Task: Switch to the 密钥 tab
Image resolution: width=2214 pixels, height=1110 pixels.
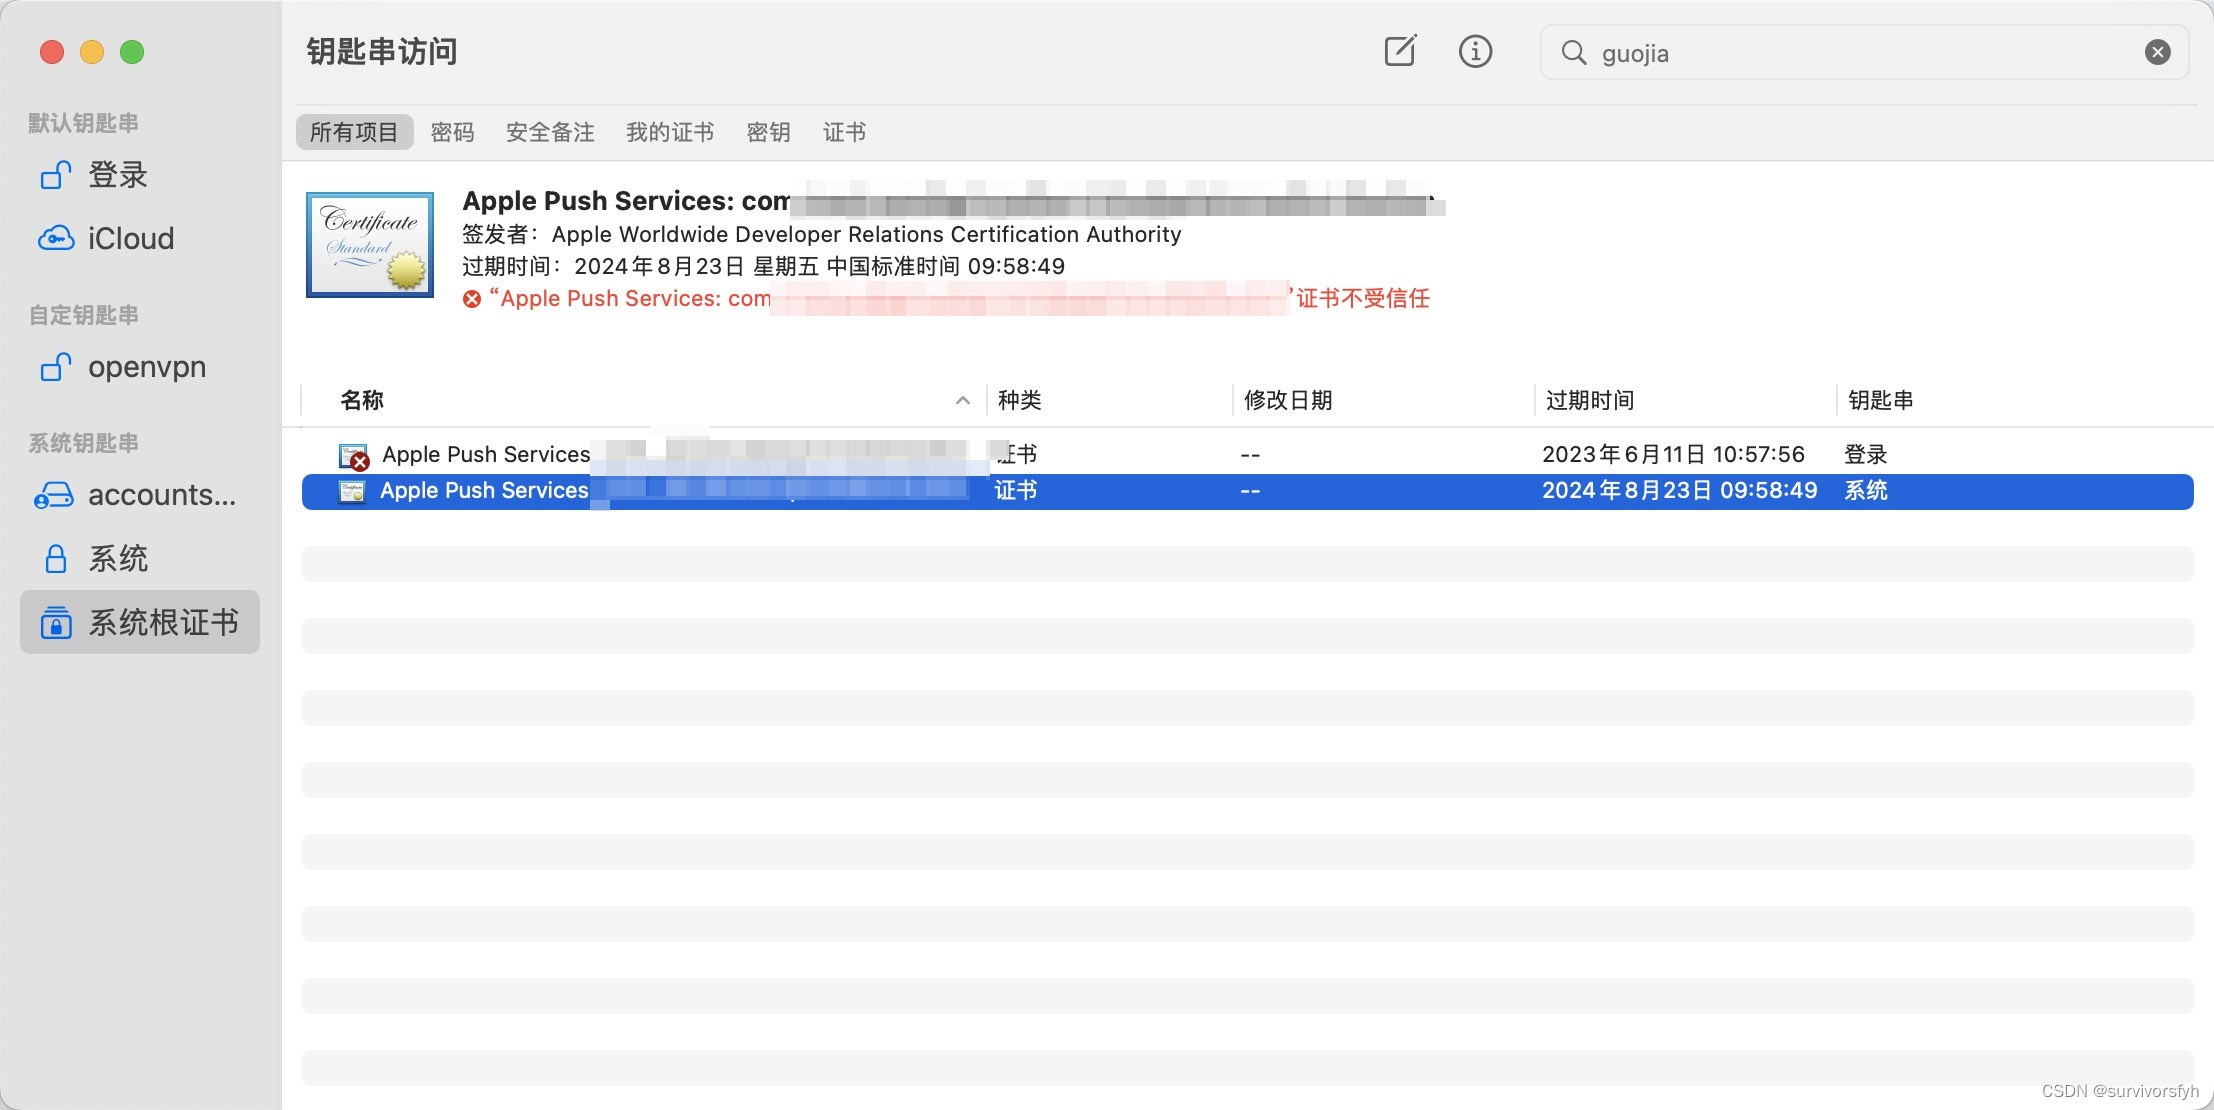Action: click(x=768, y=132)
